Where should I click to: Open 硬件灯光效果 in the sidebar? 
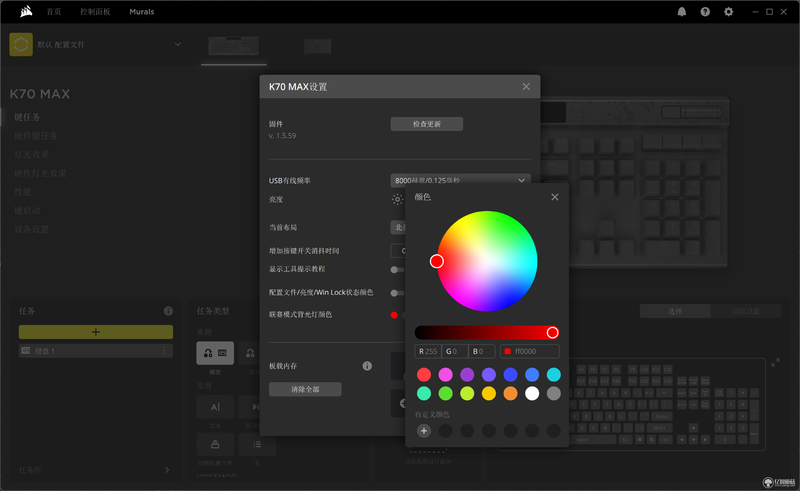coord(40,174)
